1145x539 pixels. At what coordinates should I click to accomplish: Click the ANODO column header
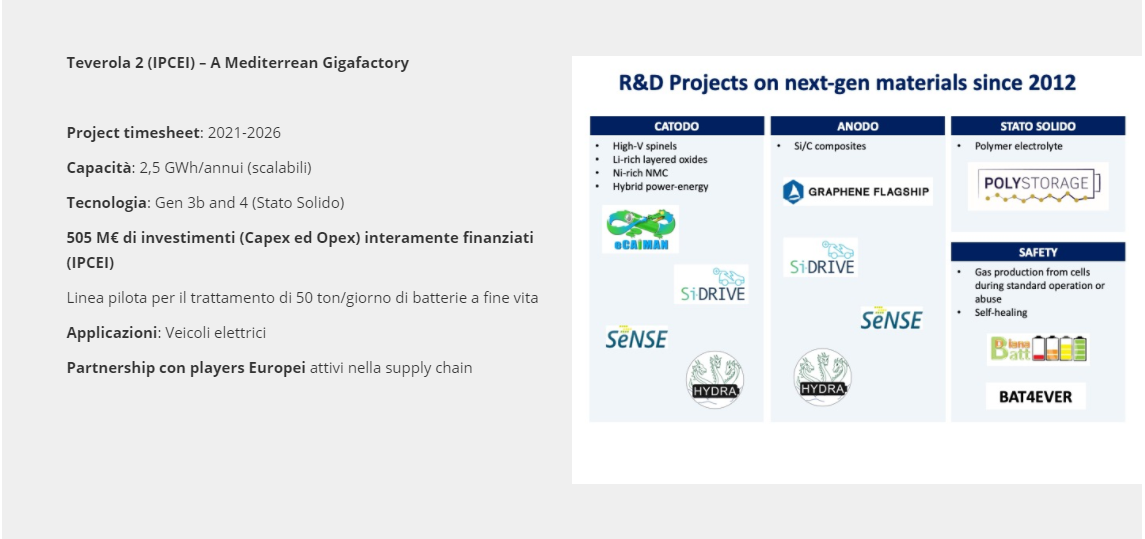click(x=857, y=126)
